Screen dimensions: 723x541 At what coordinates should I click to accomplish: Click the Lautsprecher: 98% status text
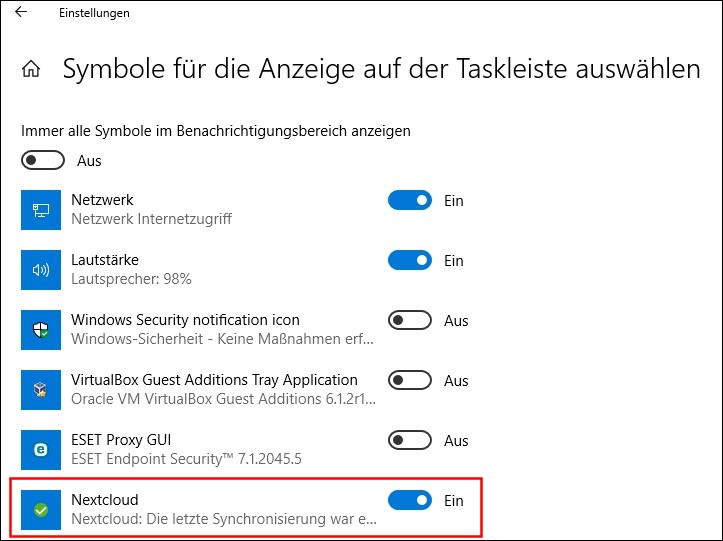(131, 279)
